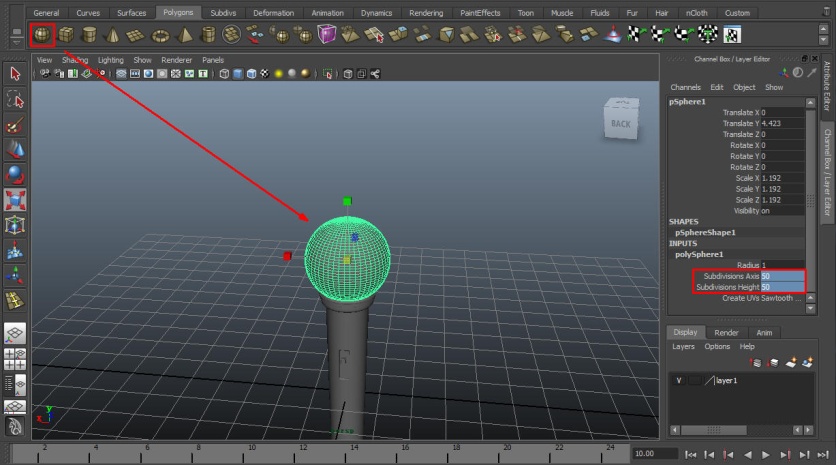Create new layer from selected objects
836x465 pixels.
coord(808,363)
